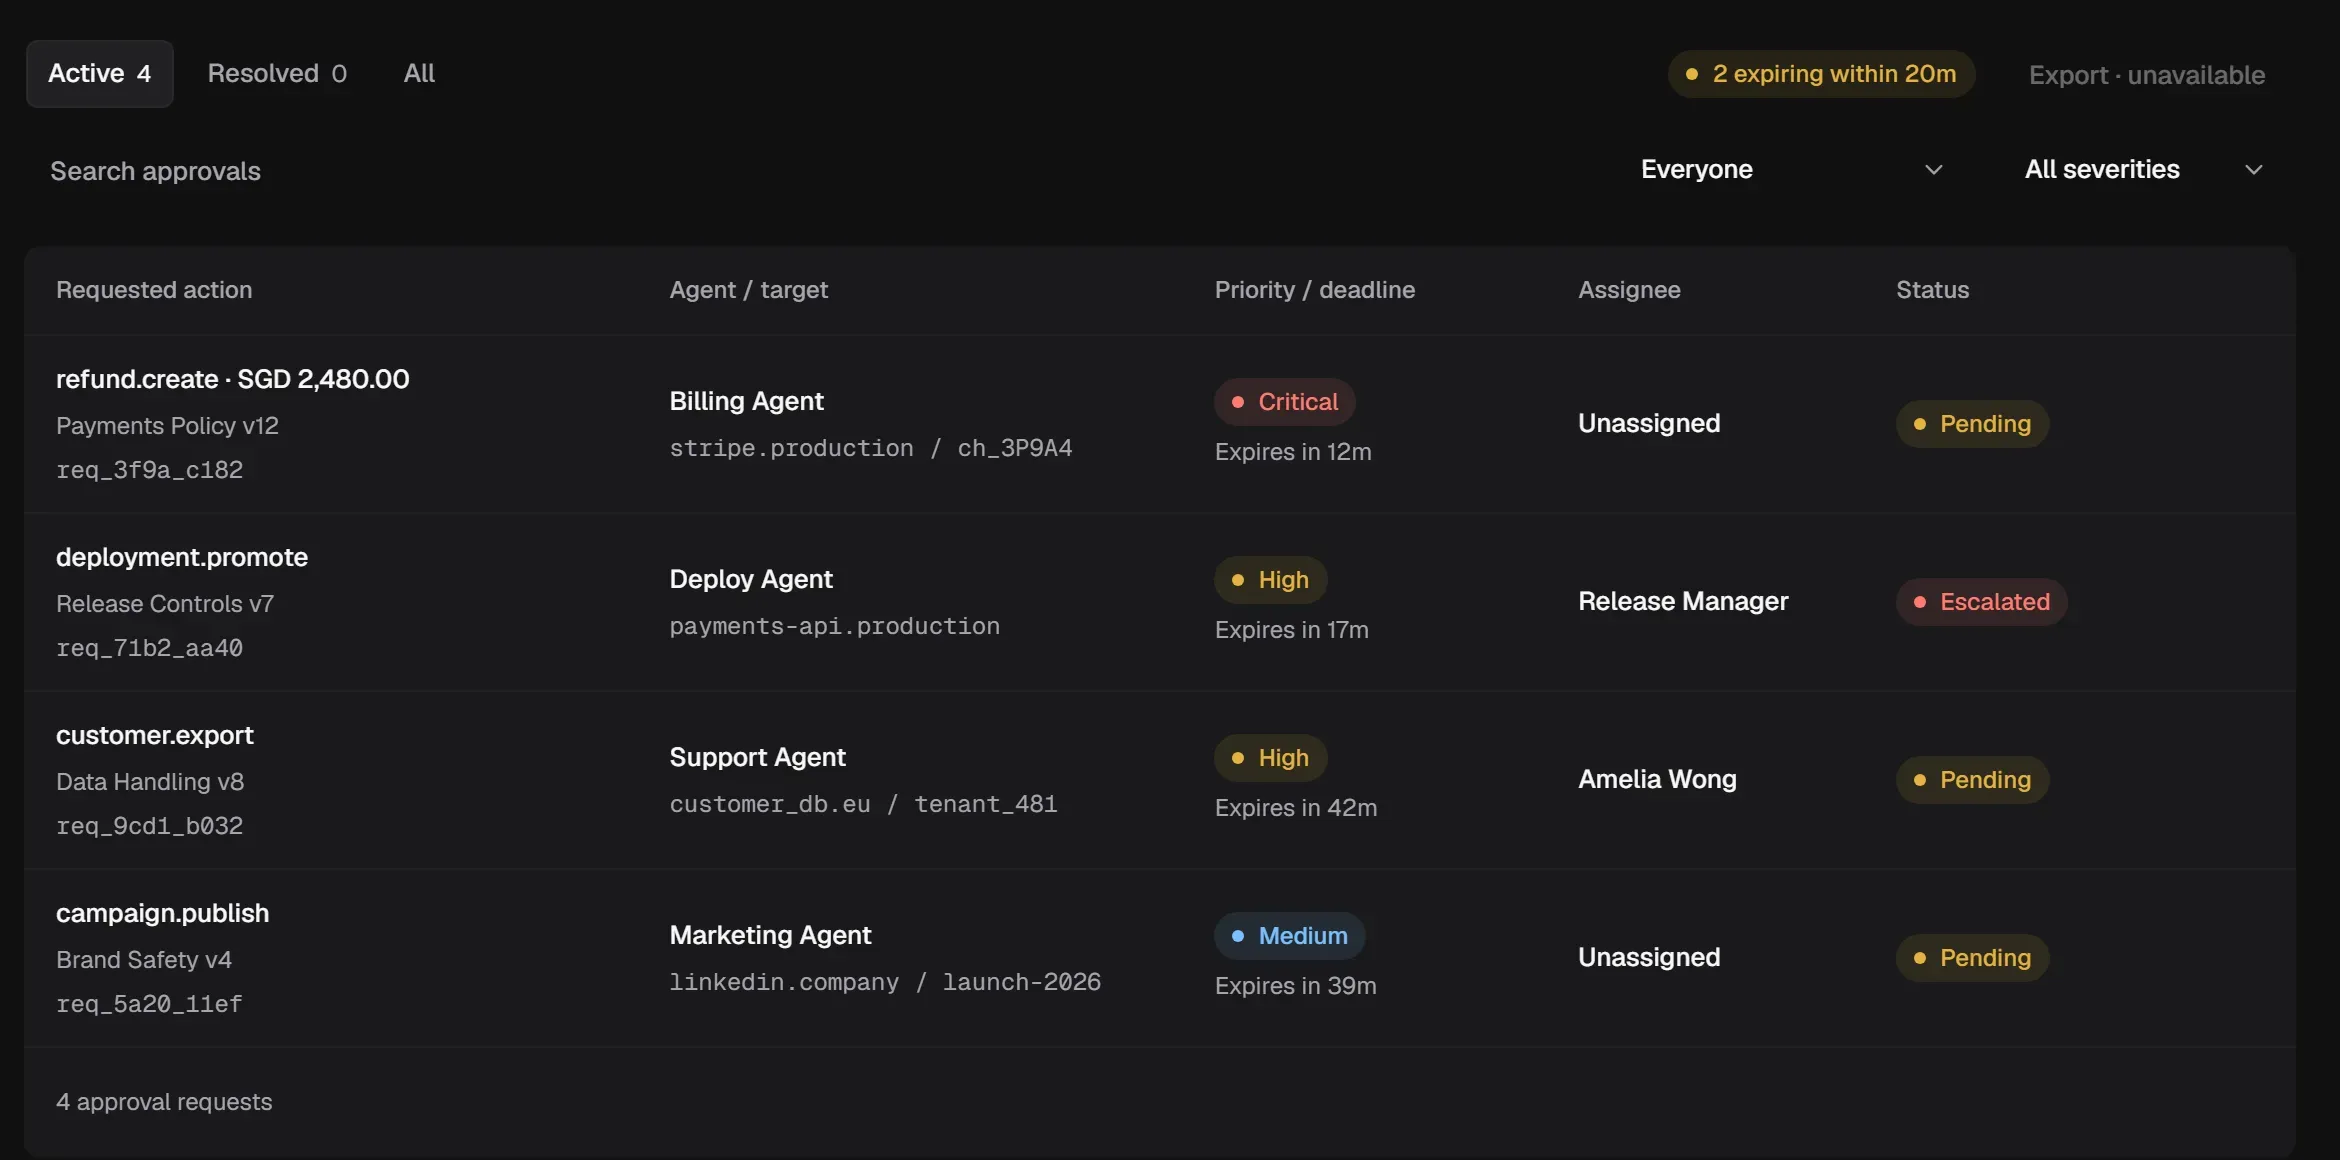Click the Medium priority badge
2340x1160 pixels.
tap(1289, 936)
